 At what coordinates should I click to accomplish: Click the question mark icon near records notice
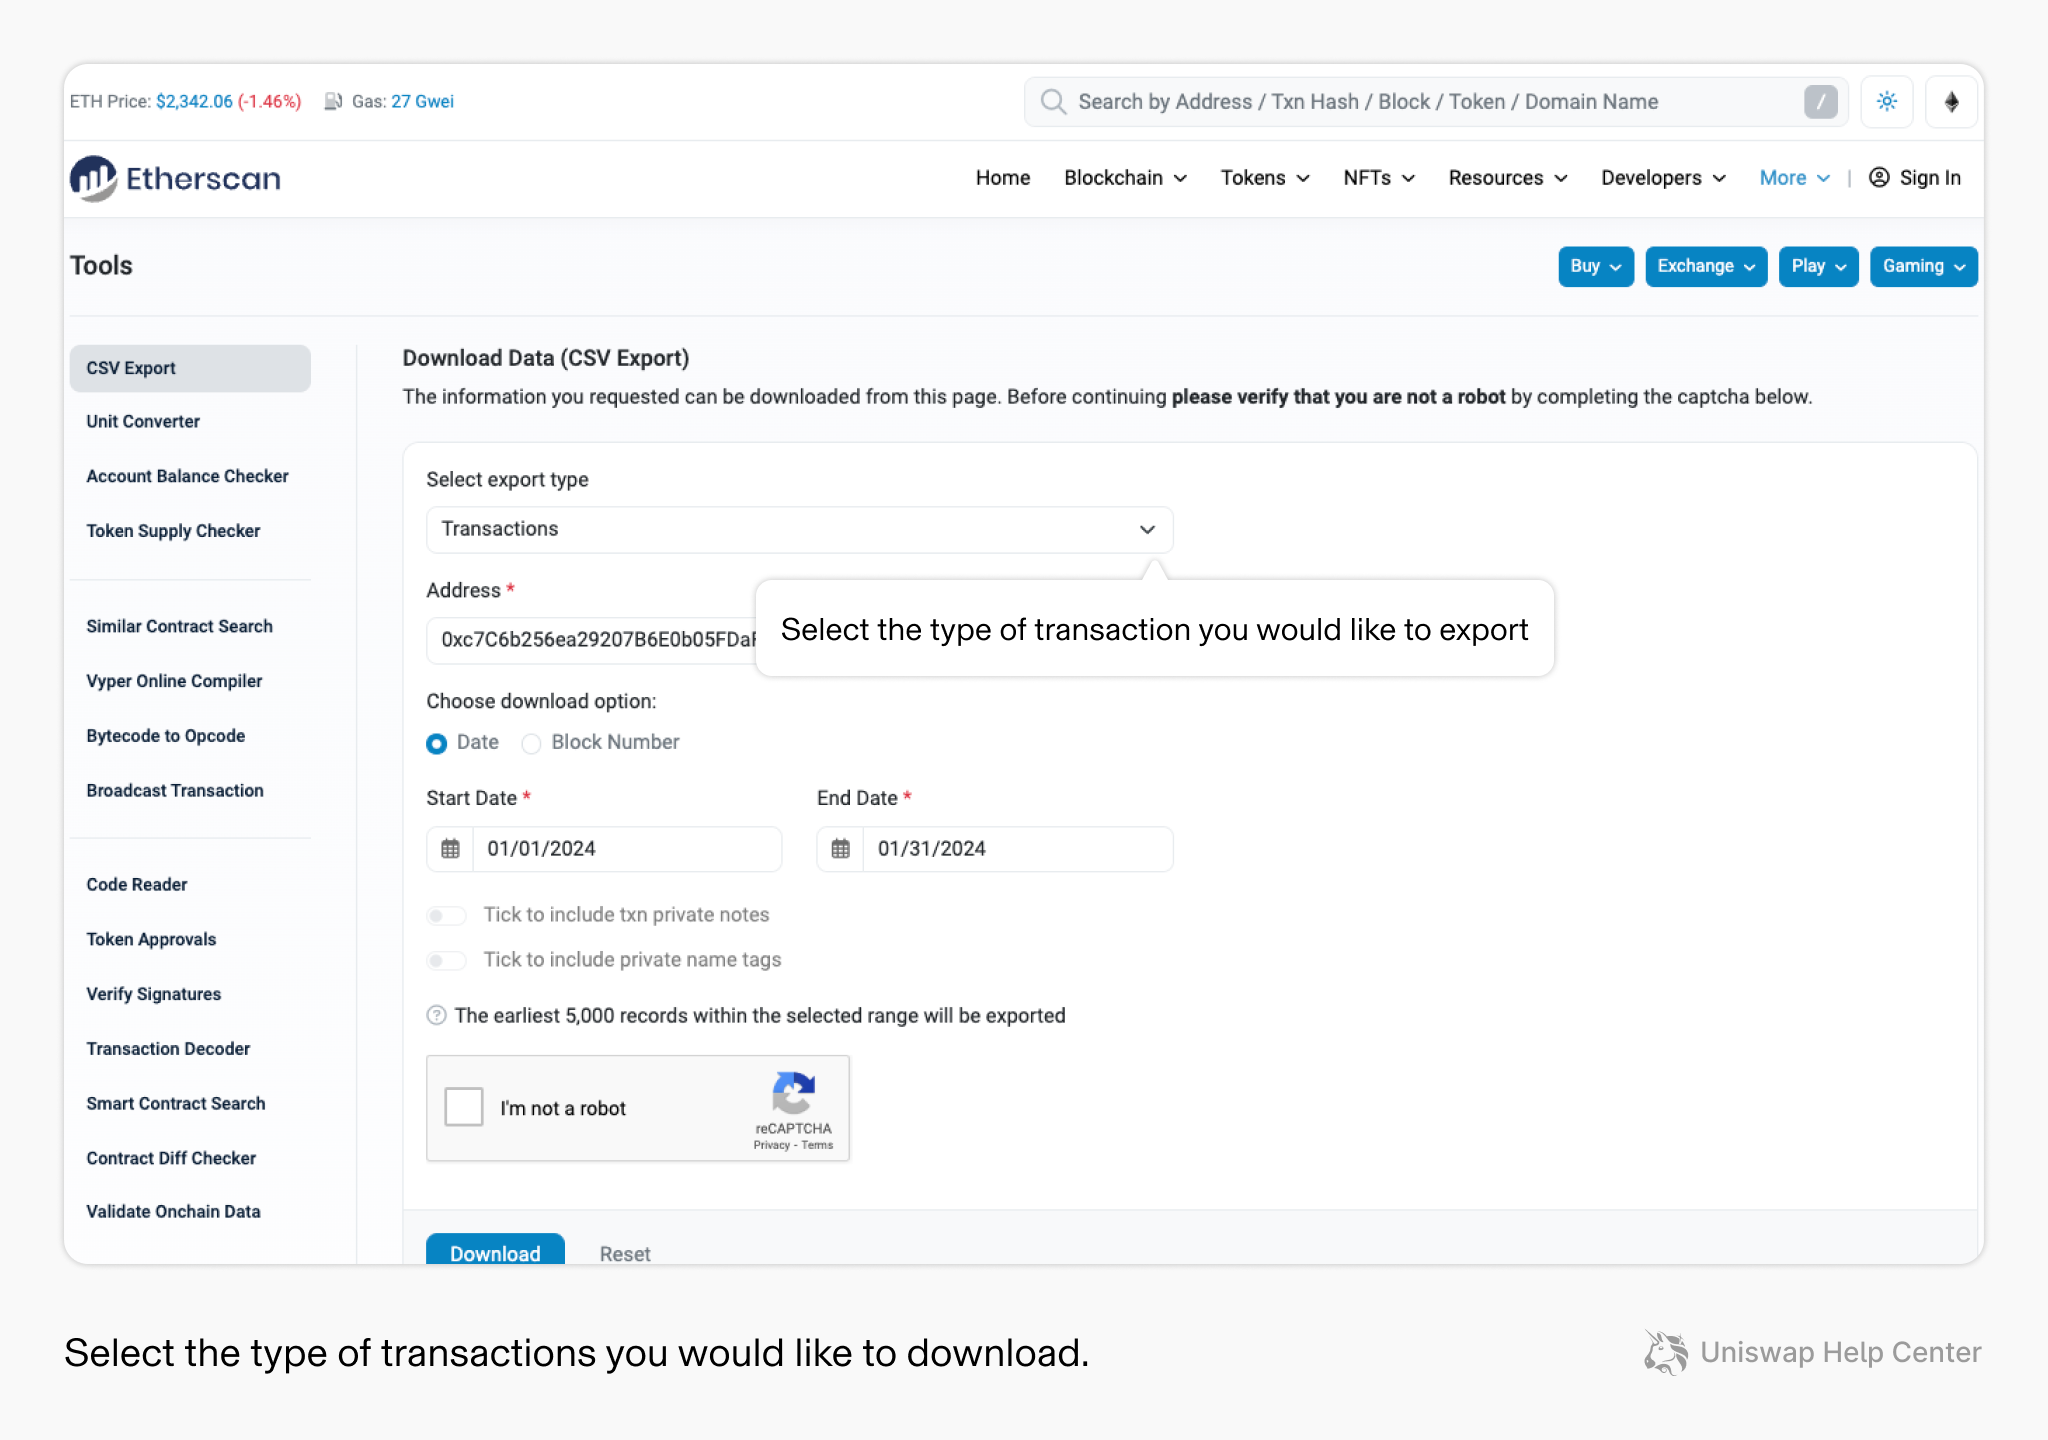pyautogui.click(x=436, y=1015)
